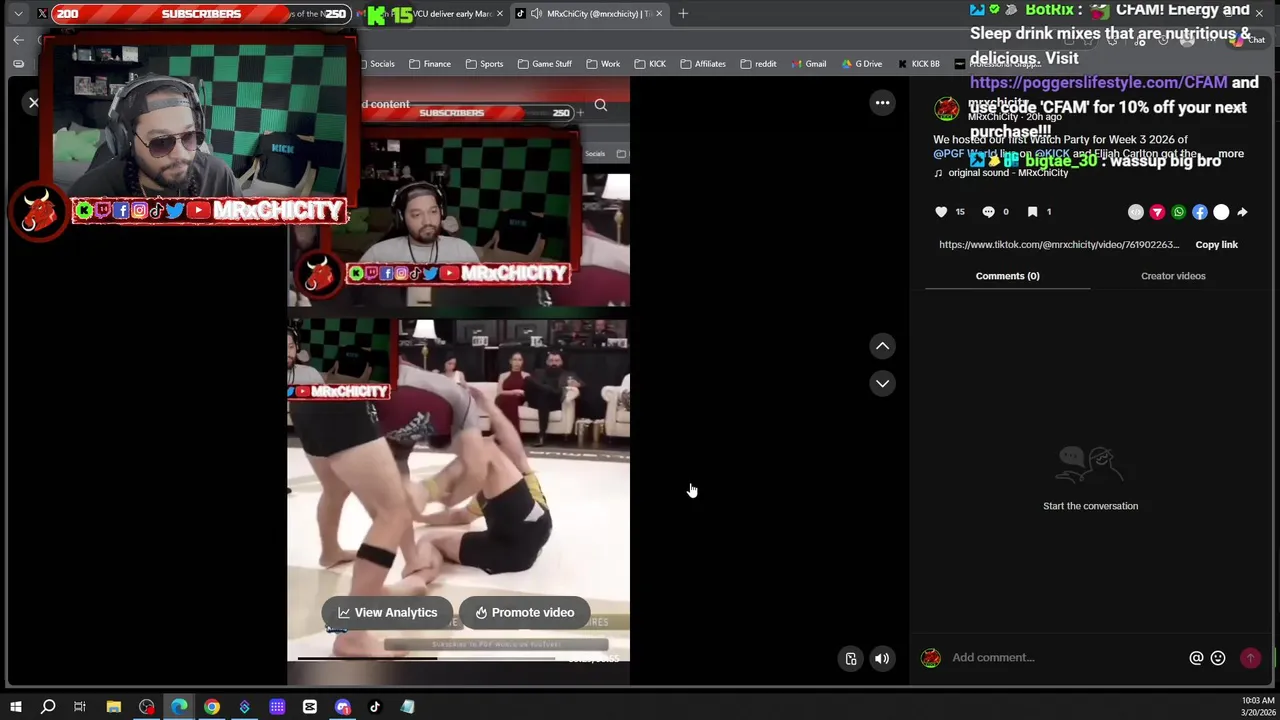1280x720 pixels.
Task: Insert a mention with @ icon
Action: click(x=1196, y=658)
